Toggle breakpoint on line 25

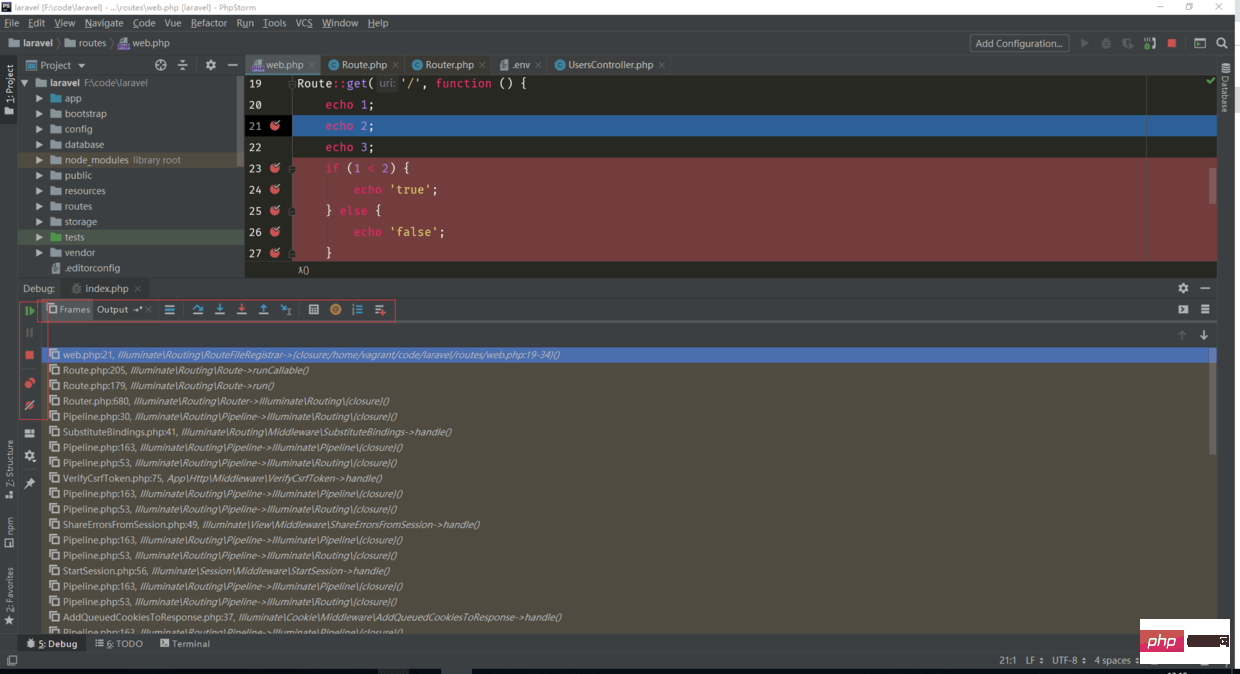click(x=275, y=210)
